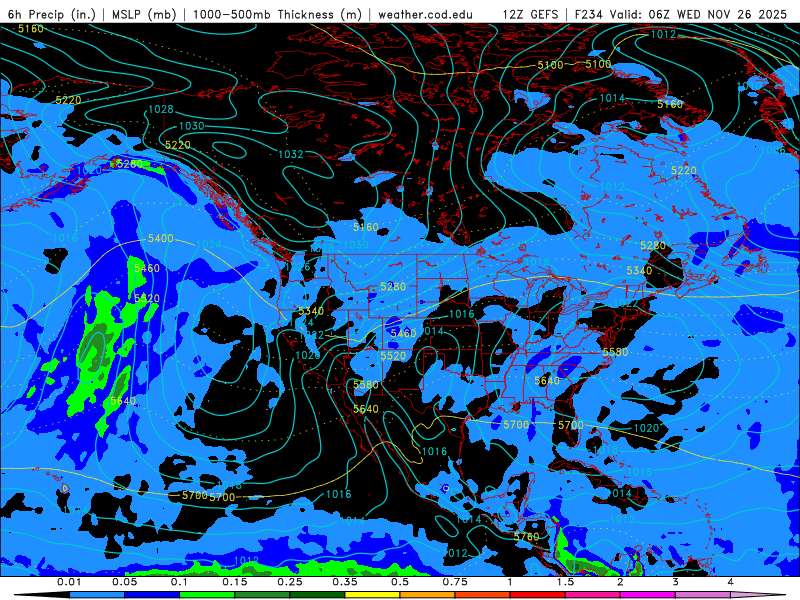The image size is (800, 600).
Task: Pick the yellow 0.35 legend swatch
Action: [372, 595]
